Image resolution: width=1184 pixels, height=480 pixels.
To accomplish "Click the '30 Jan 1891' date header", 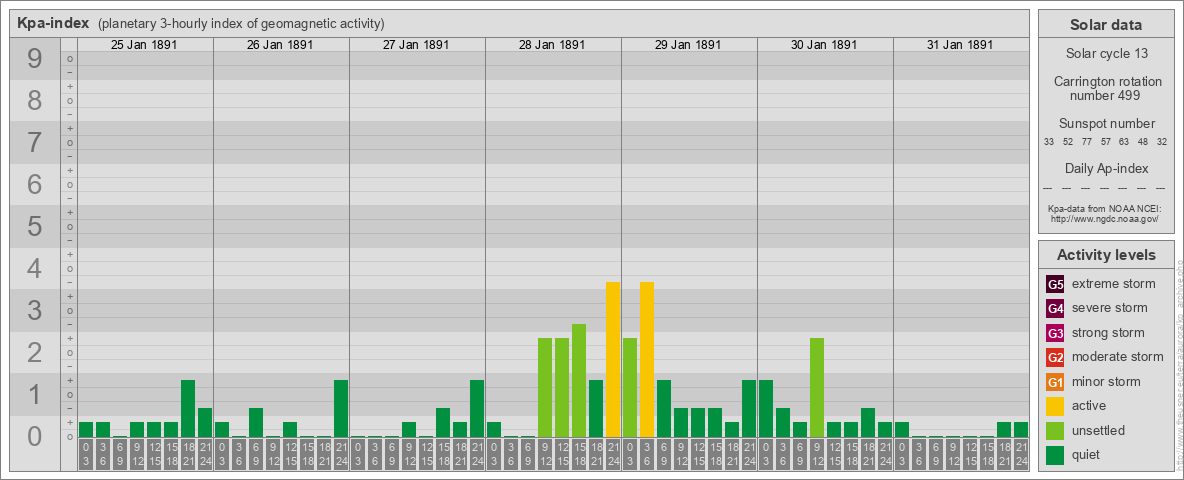I will (x=824, y=45).
